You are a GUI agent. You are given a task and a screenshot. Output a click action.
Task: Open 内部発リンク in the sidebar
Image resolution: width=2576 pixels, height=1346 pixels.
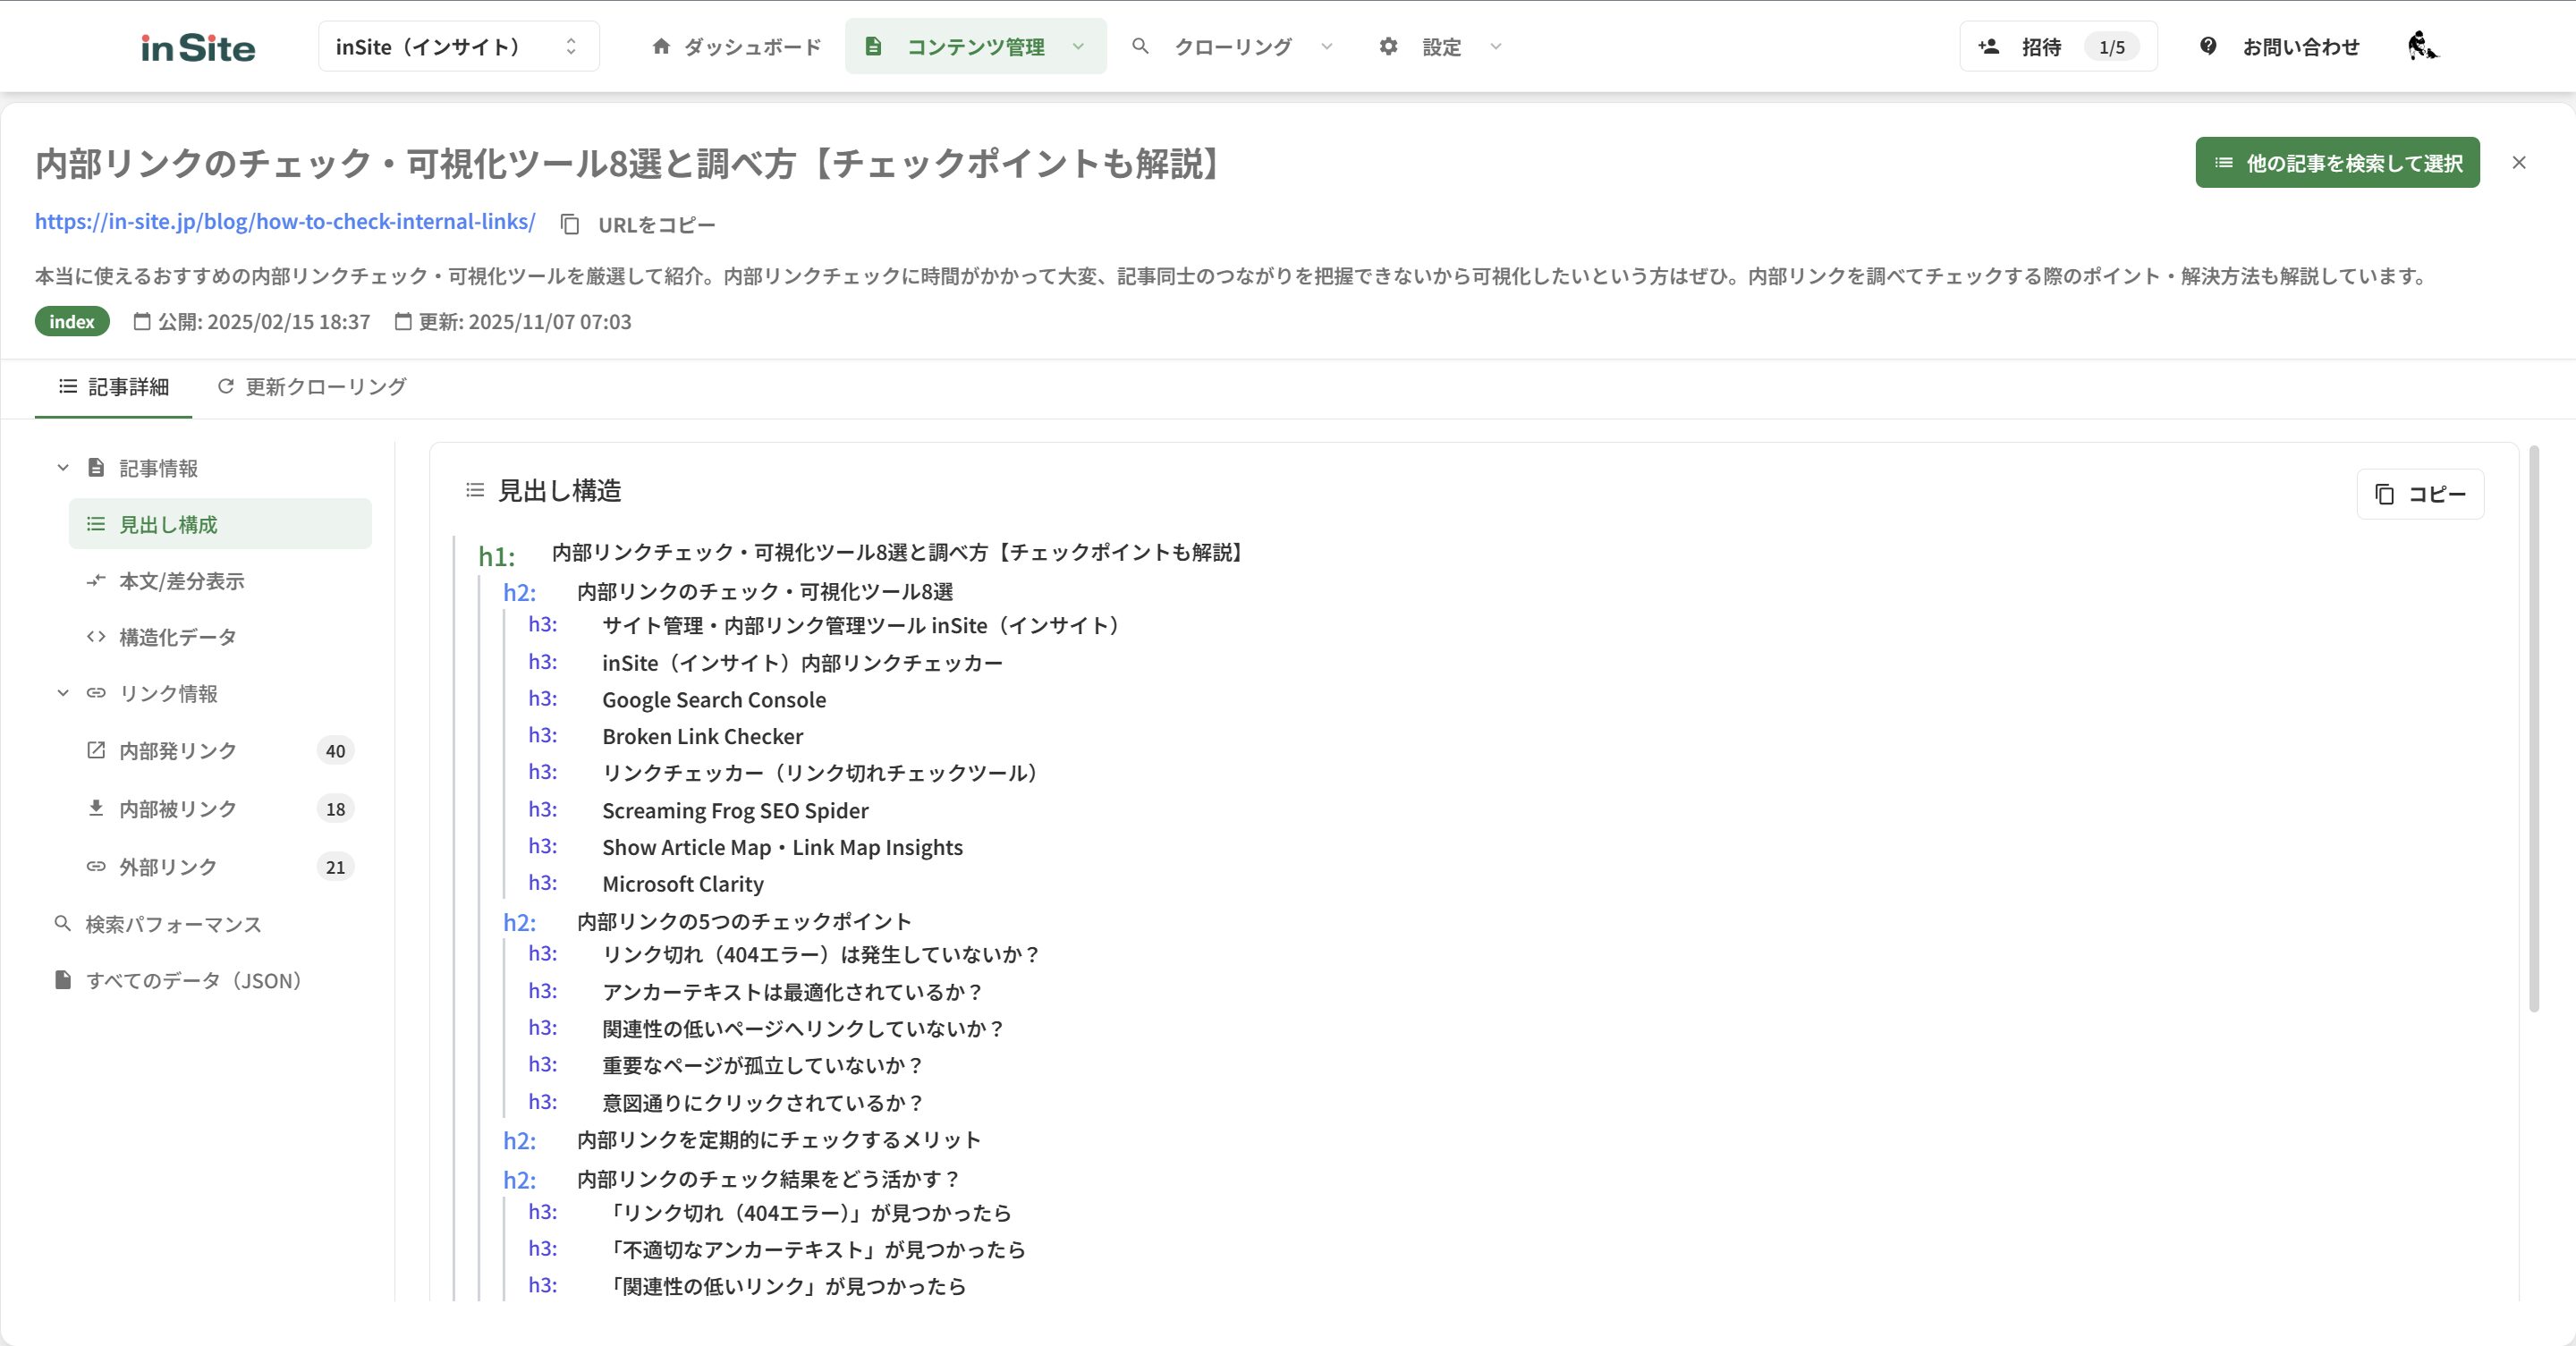click(178, 751)
